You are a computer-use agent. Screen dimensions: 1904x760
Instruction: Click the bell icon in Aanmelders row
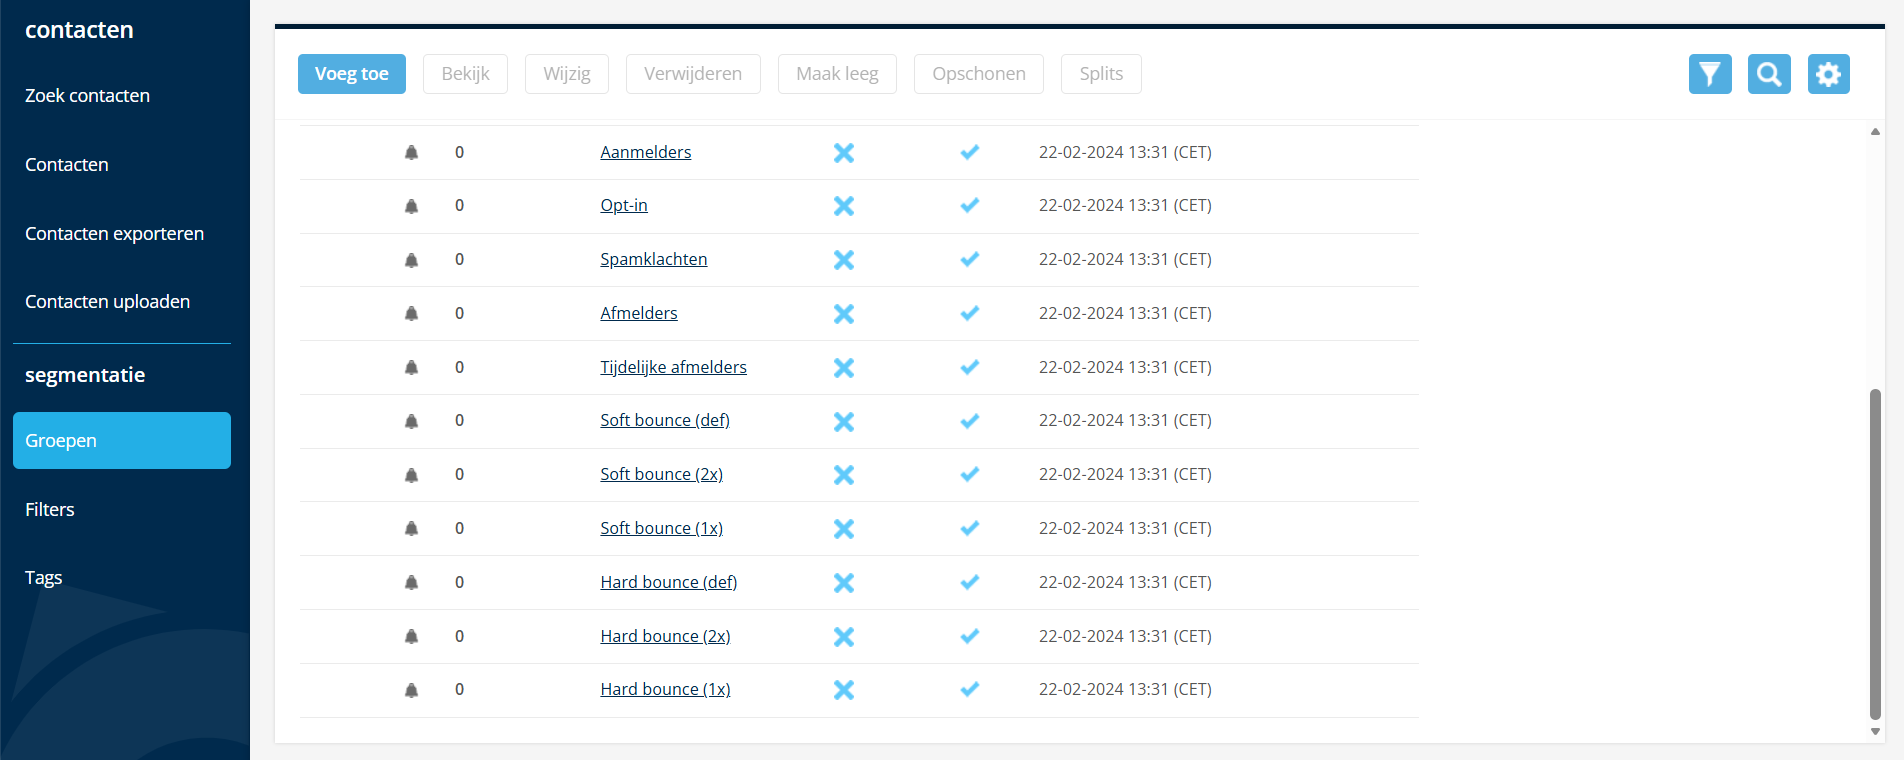point(411,153)
